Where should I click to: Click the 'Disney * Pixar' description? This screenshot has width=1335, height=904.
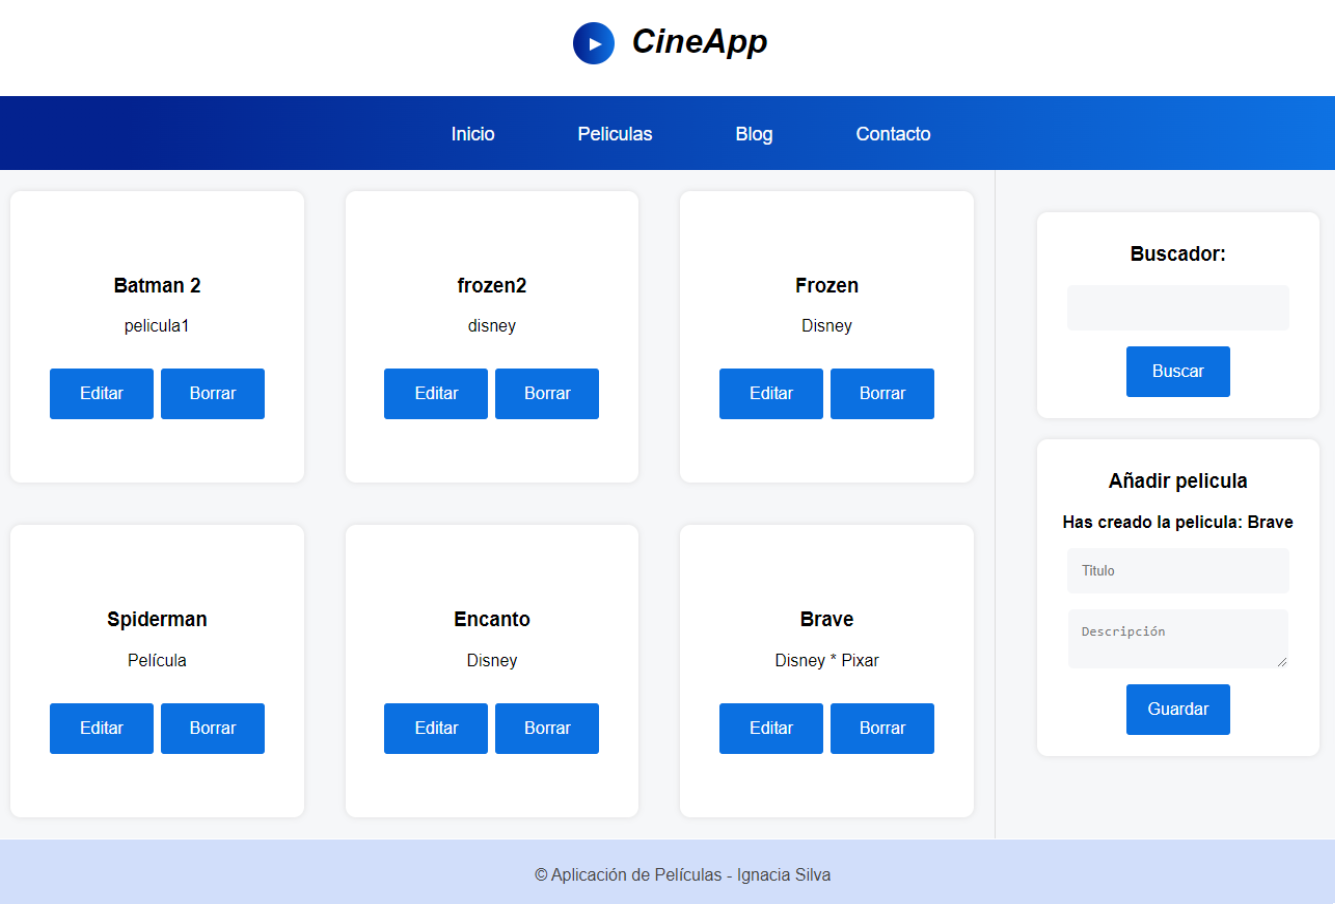point(827,660)
